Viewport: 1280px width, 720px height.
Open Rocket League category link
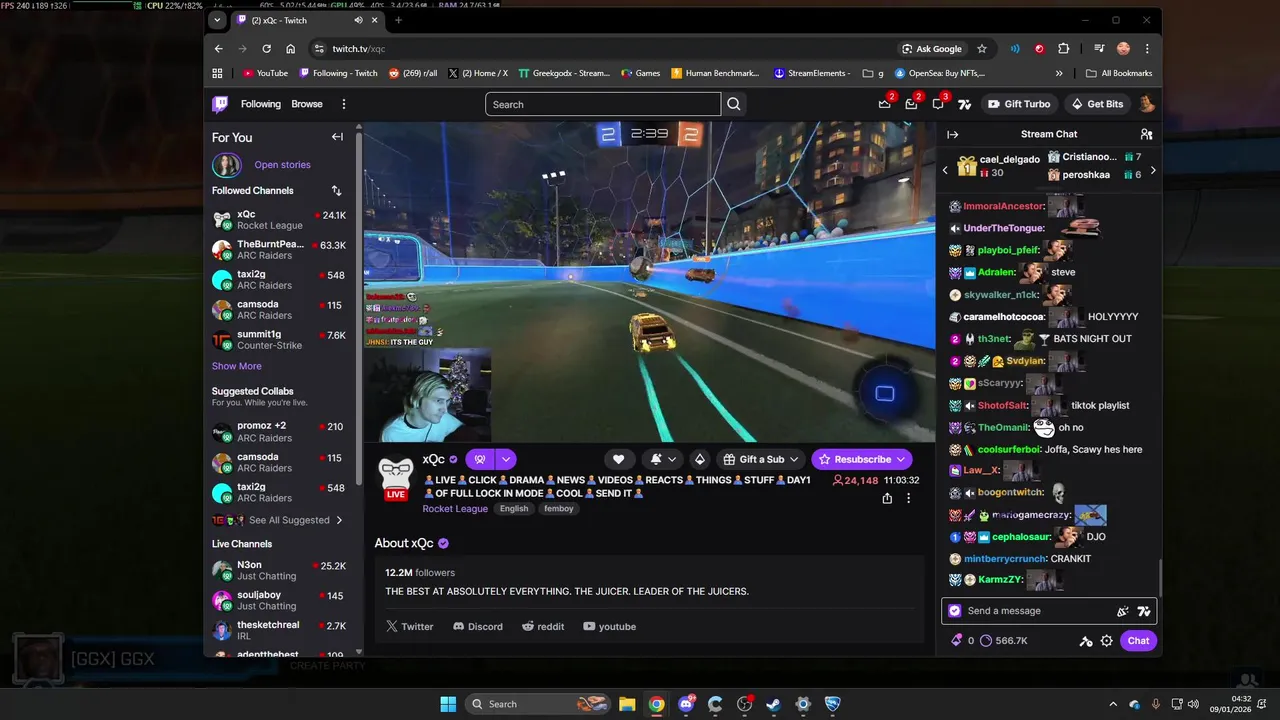pos(455,509)
